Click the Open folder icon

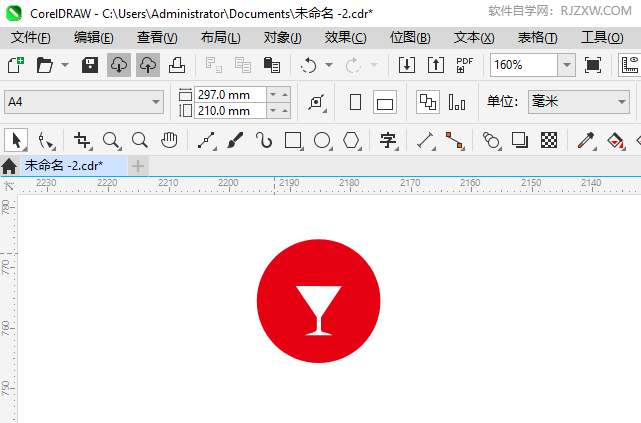tap(45, 65)
